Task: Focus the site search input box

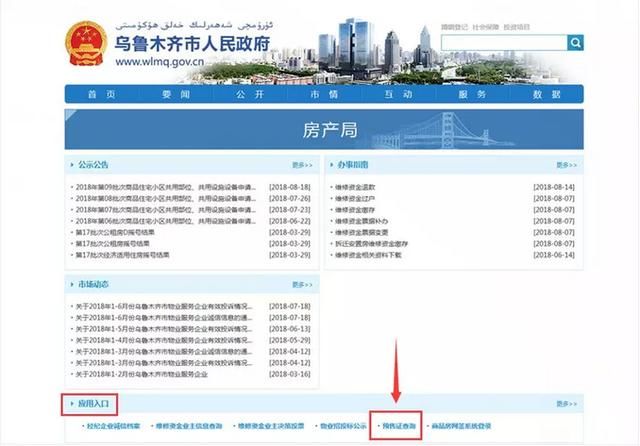Action: 504,42
